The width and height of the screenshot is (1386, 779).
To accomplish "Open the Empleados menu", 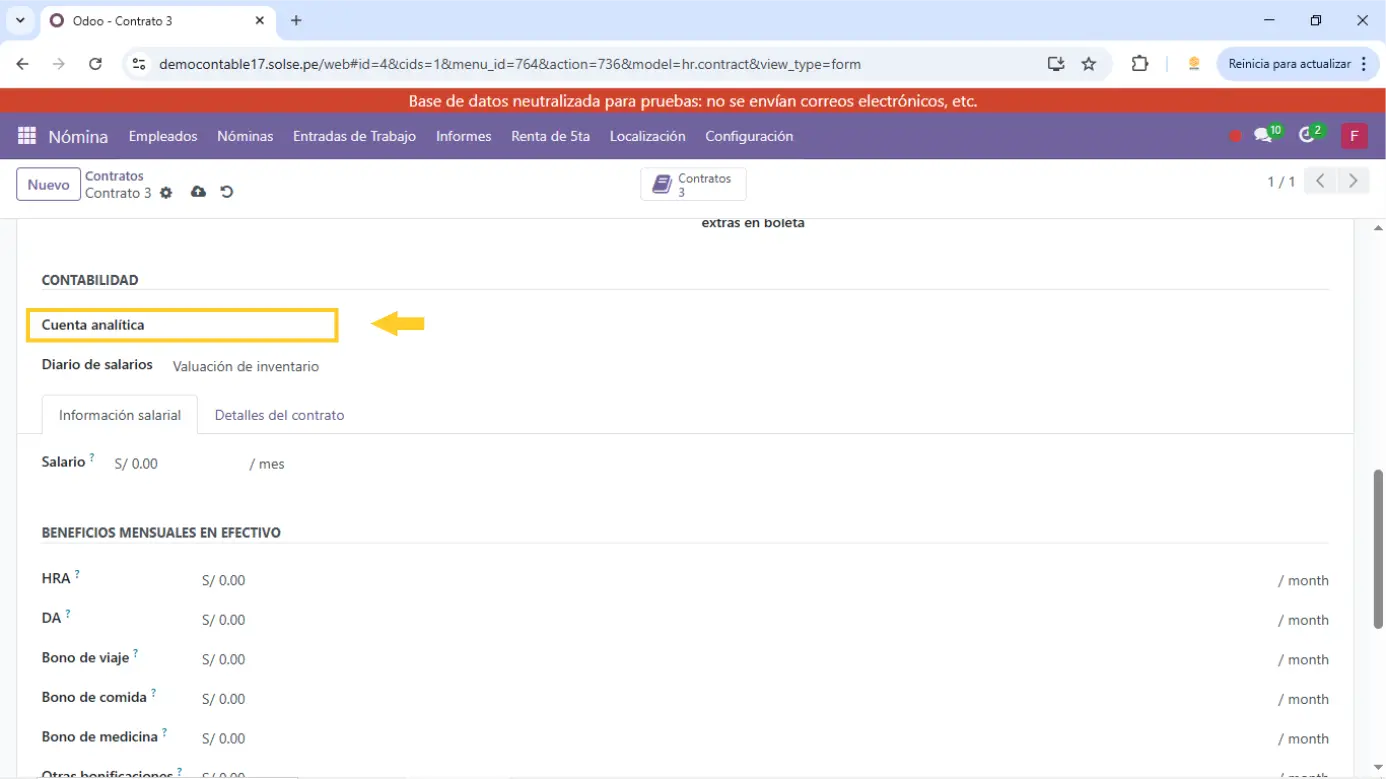I will (x=163, y=136).
